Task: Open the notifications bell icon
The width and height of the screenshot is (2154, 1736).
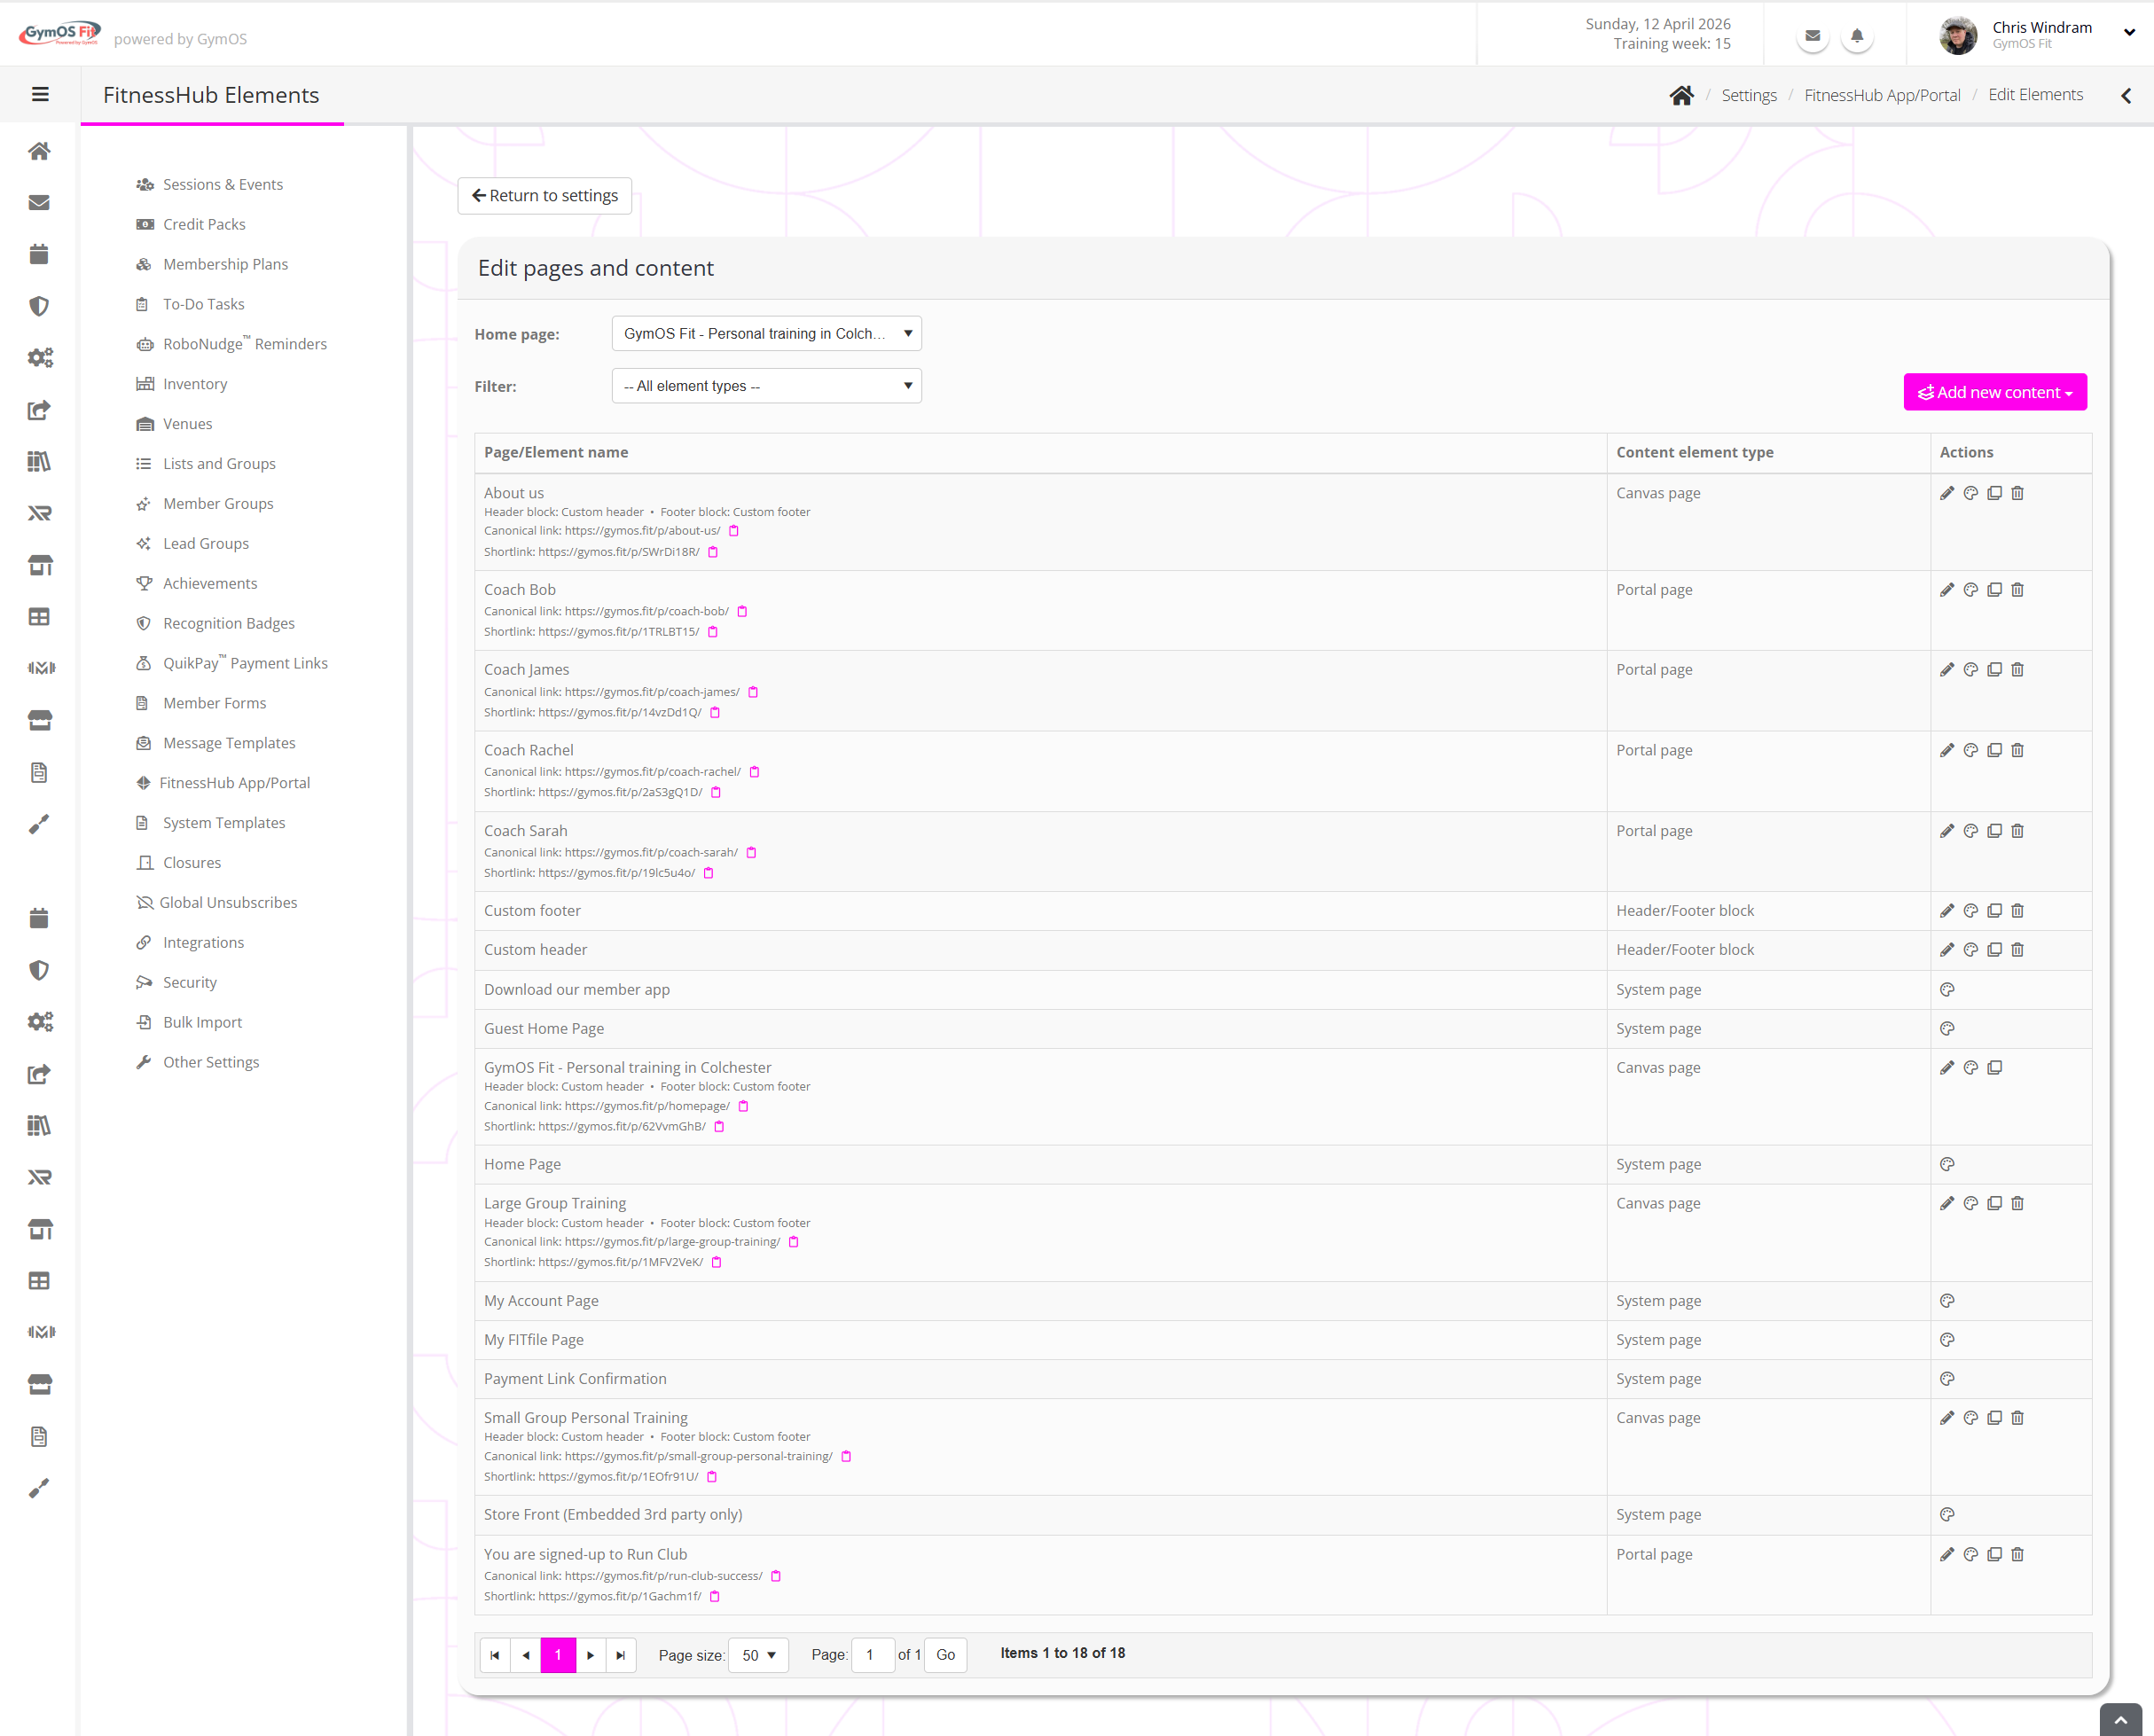Action: 1856,36
